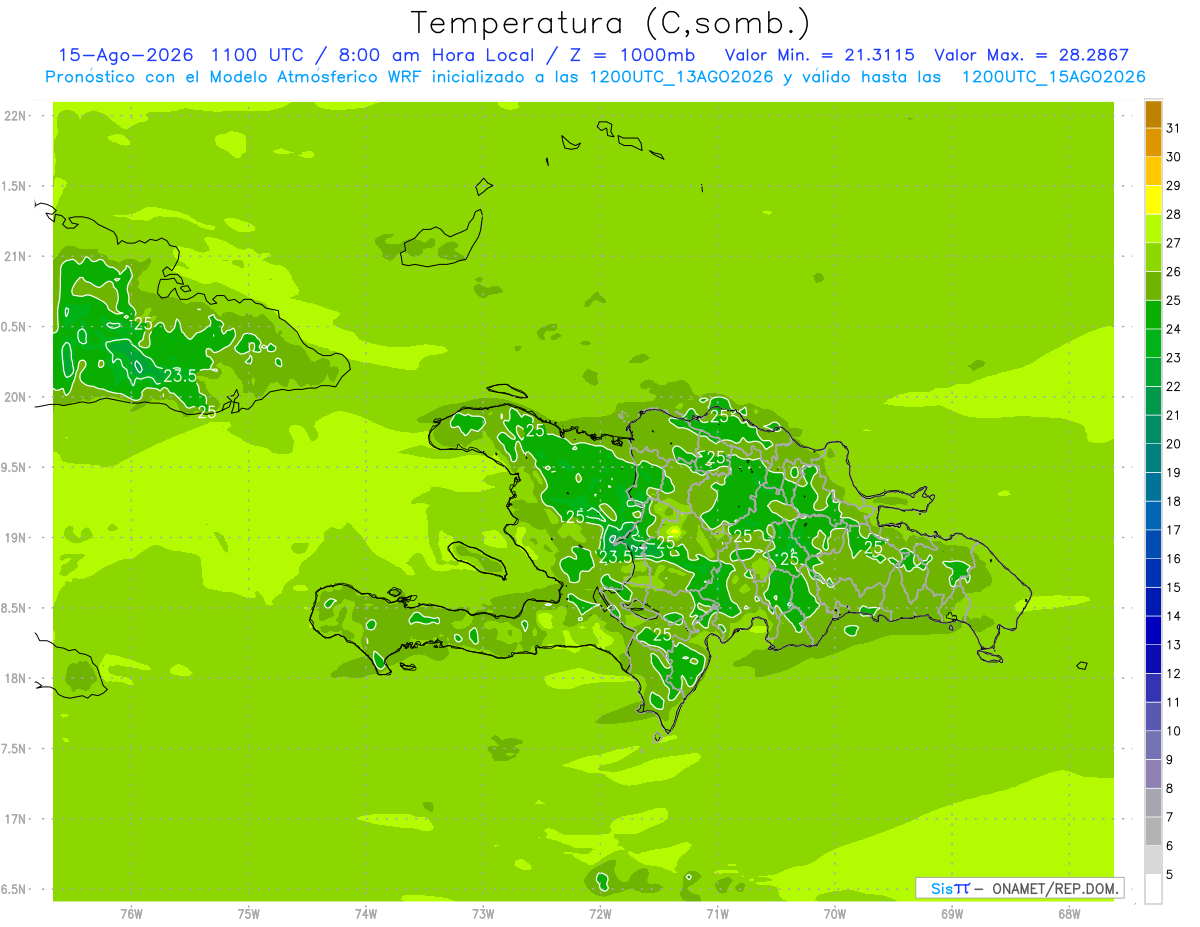1200x927 pixels.
Task: Click the "25" value on the color scale
Action: 1174,300
